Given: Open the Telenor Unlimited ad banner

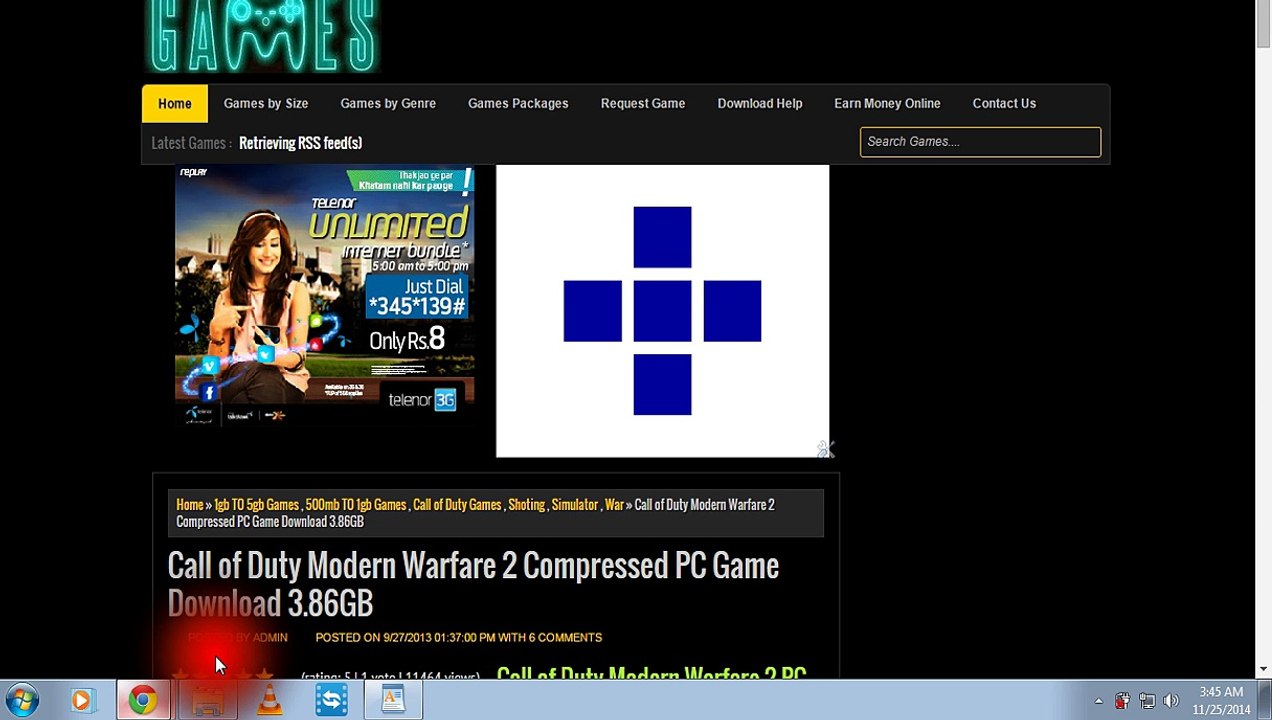Looking at the screenshot, I should 325,296.
